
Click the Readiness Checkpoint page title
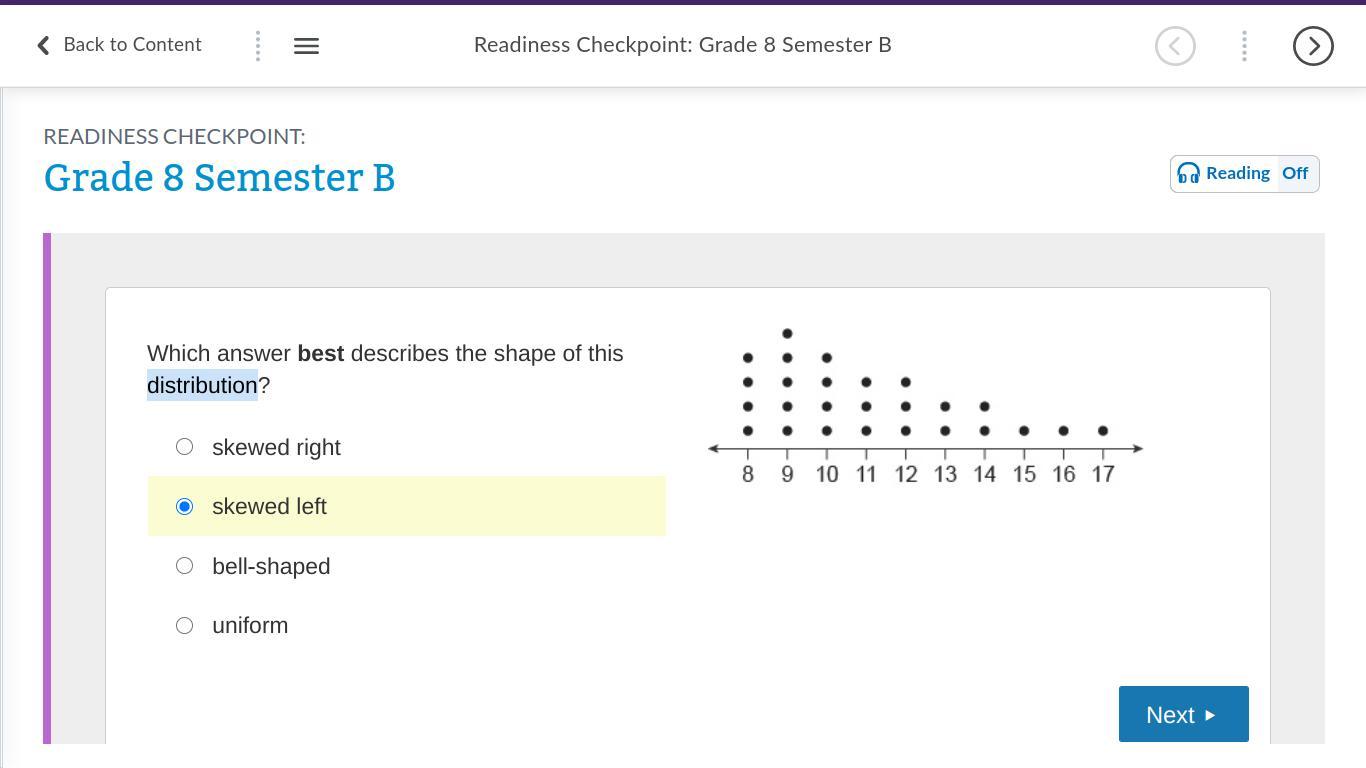682,45
